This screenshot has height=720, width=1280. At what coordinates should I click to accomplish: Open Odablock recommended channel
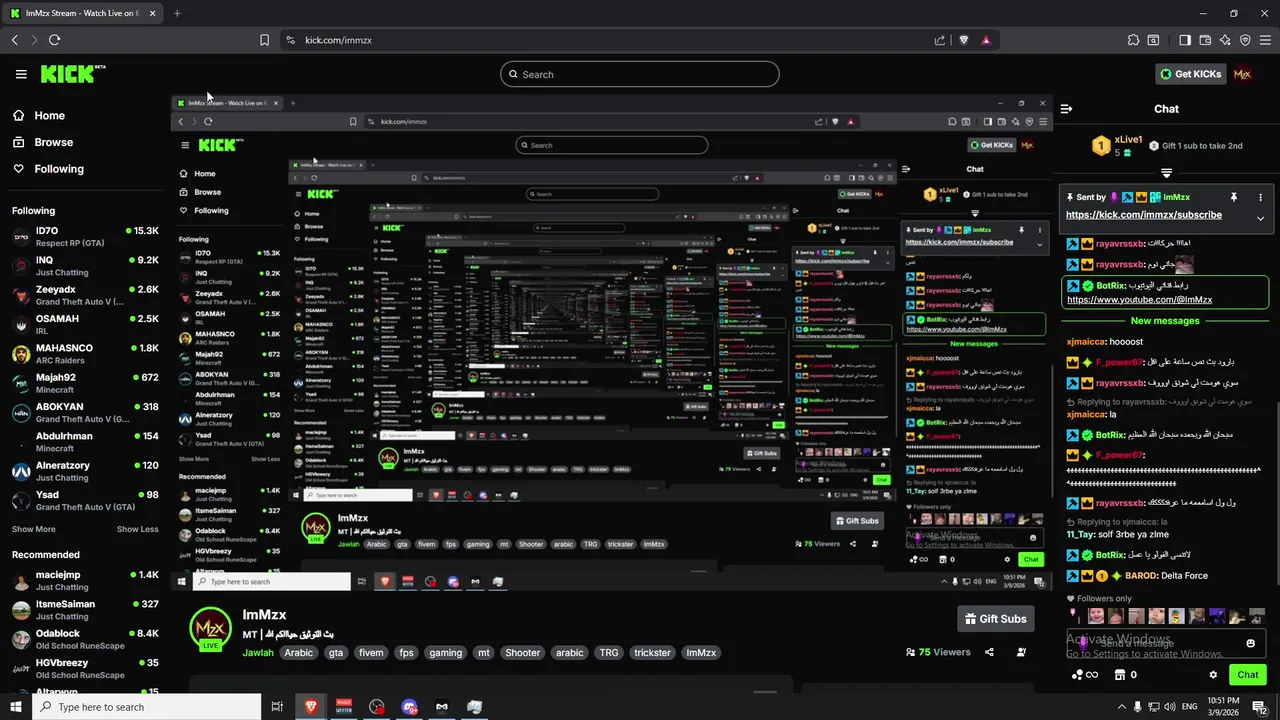(85, 639)
